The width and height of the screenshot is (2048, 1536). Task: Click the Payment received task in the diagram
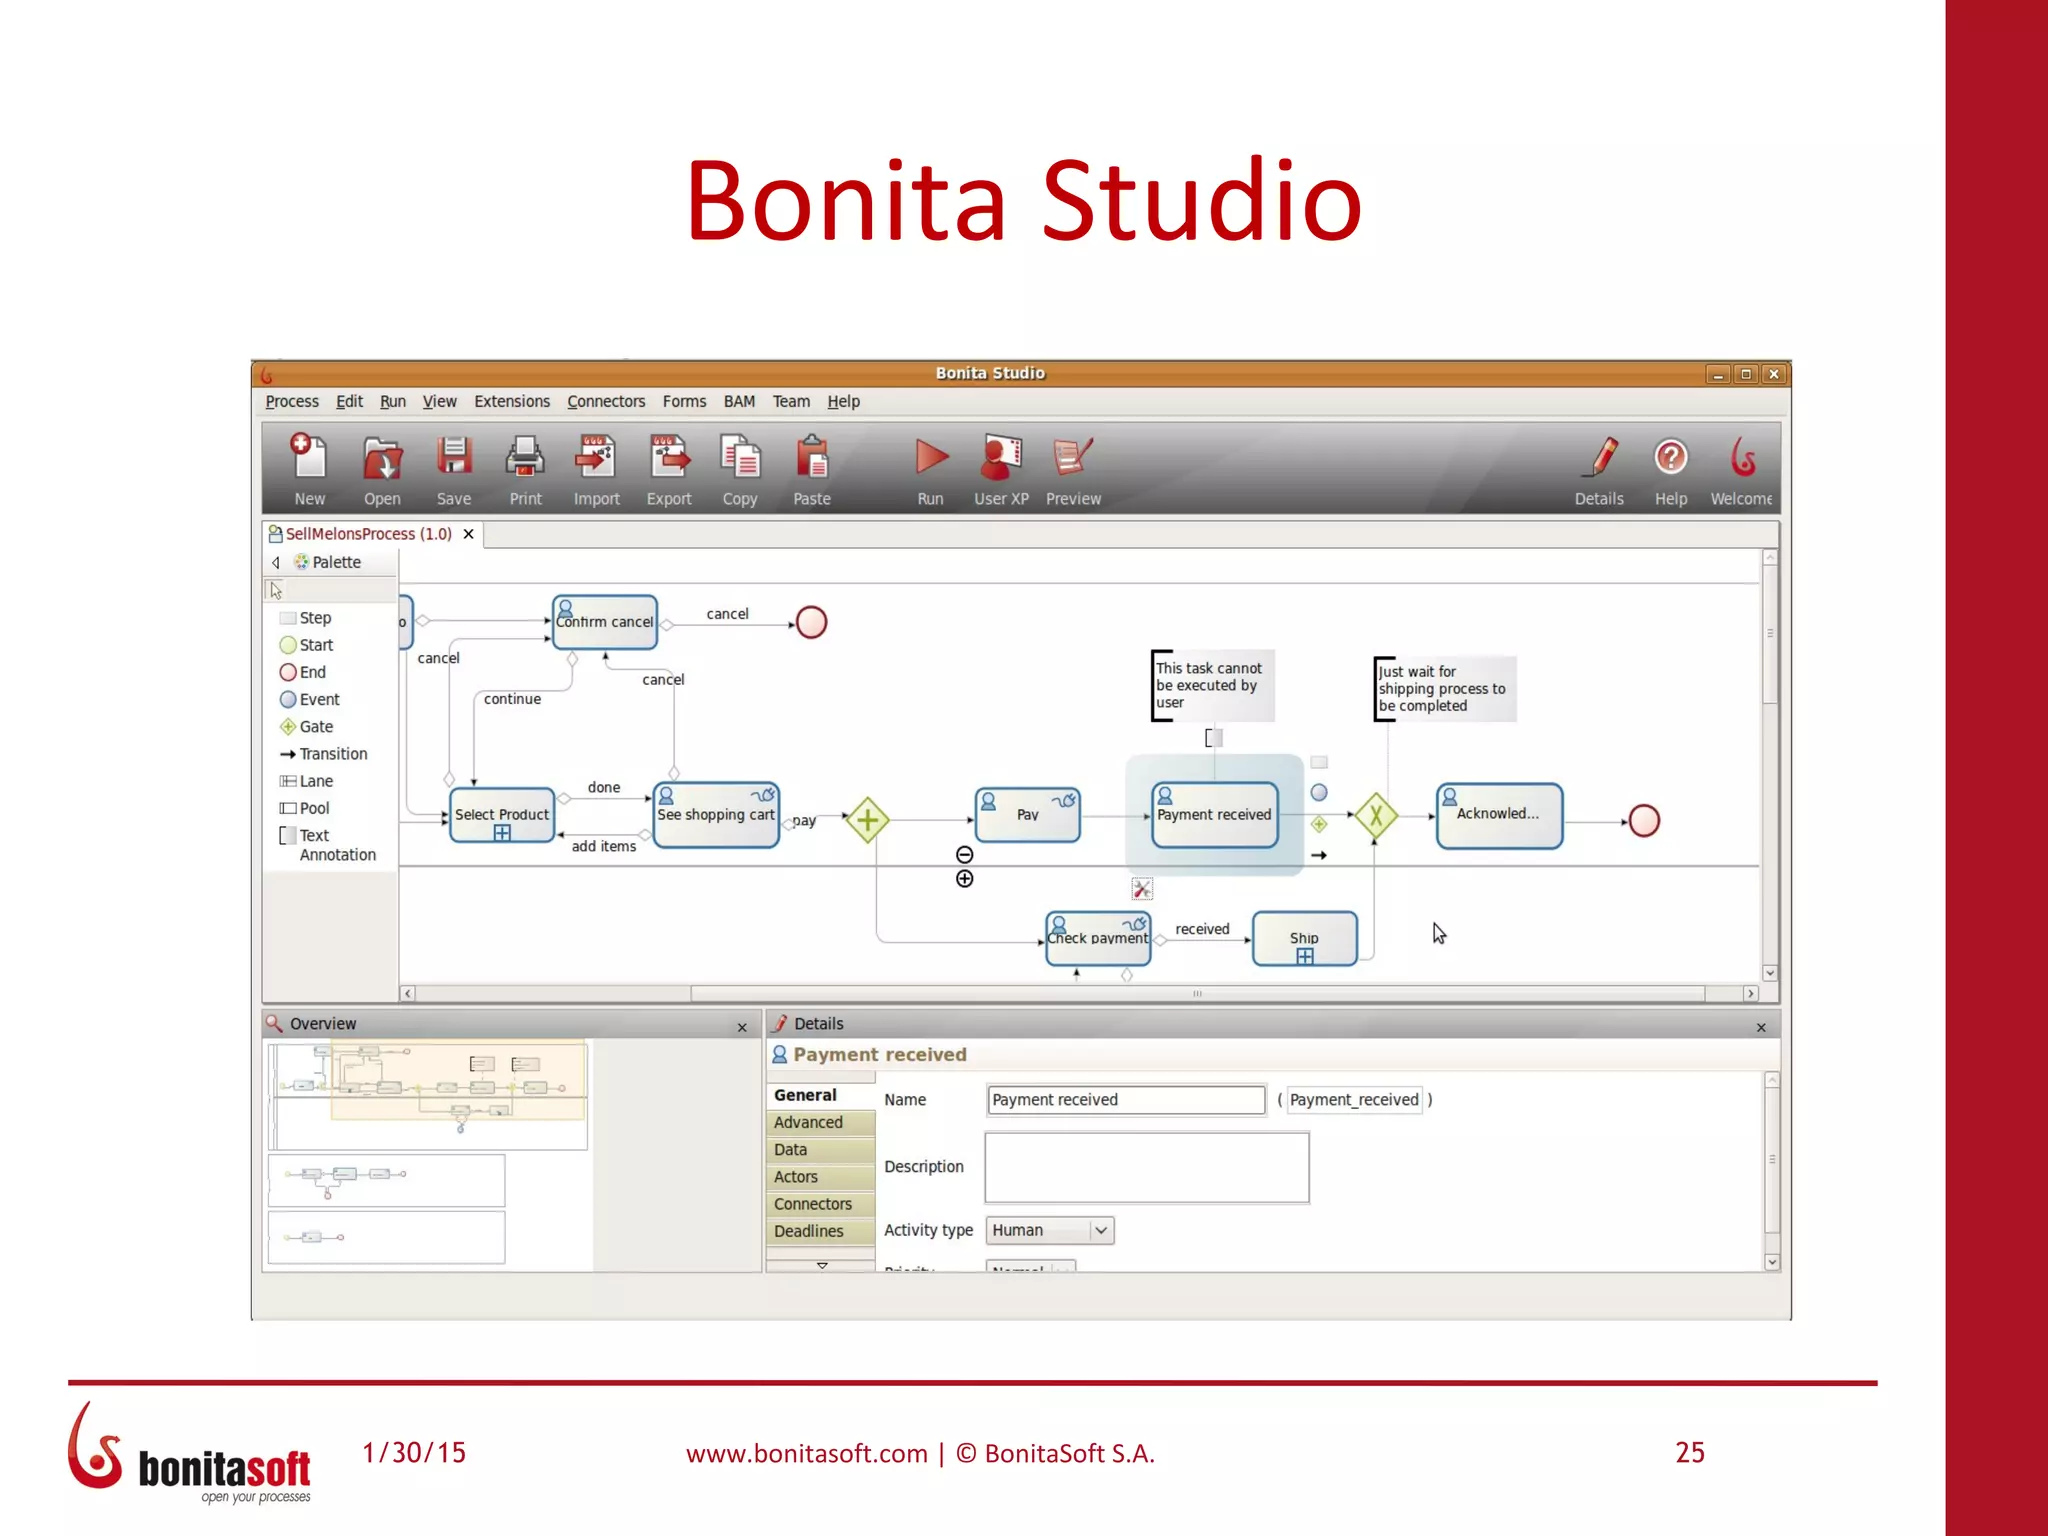pyautogui.click(x=1214, y=816)
